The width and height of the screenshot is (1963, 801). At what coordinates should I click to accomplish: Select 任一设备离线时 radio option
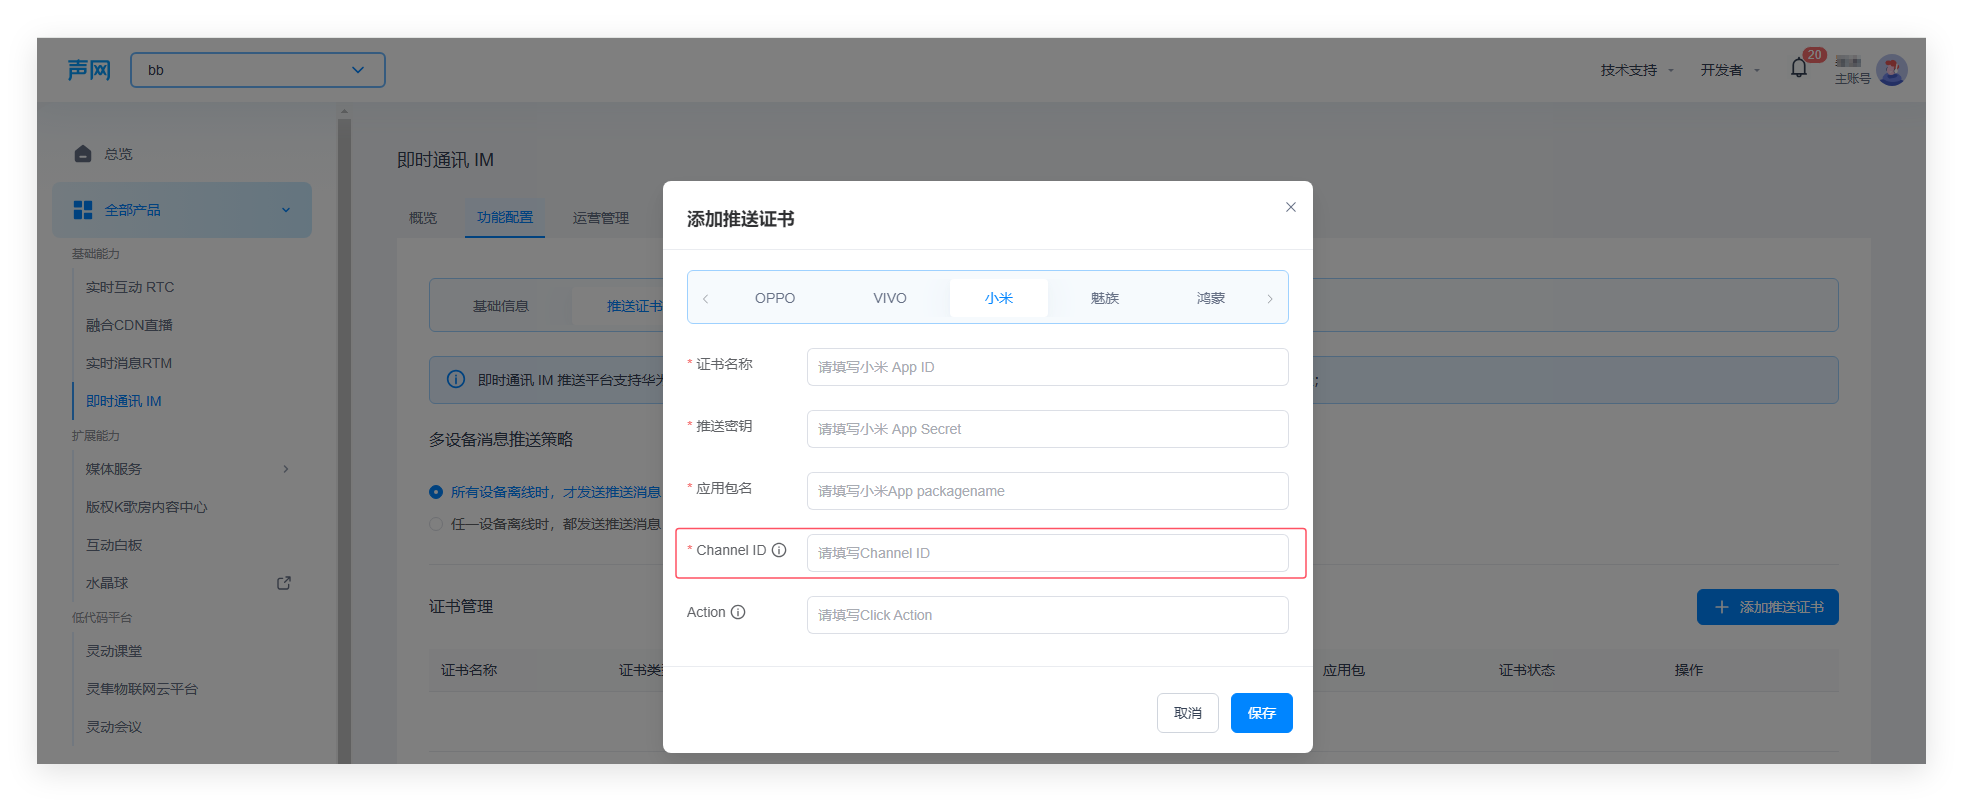(x=436, y=524)
